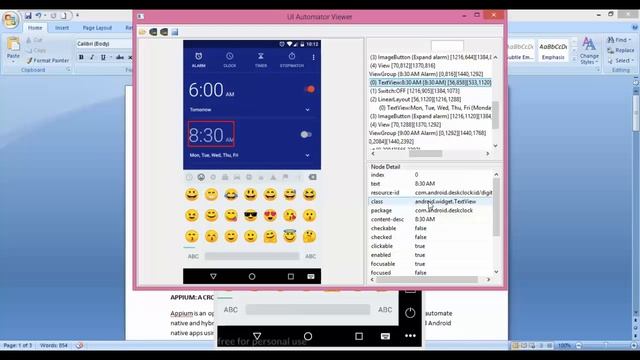Viewport: 640px width, 360px height.
Task: Tap the Android back triangle in viewer screenshot
Action: click(213, 276)
